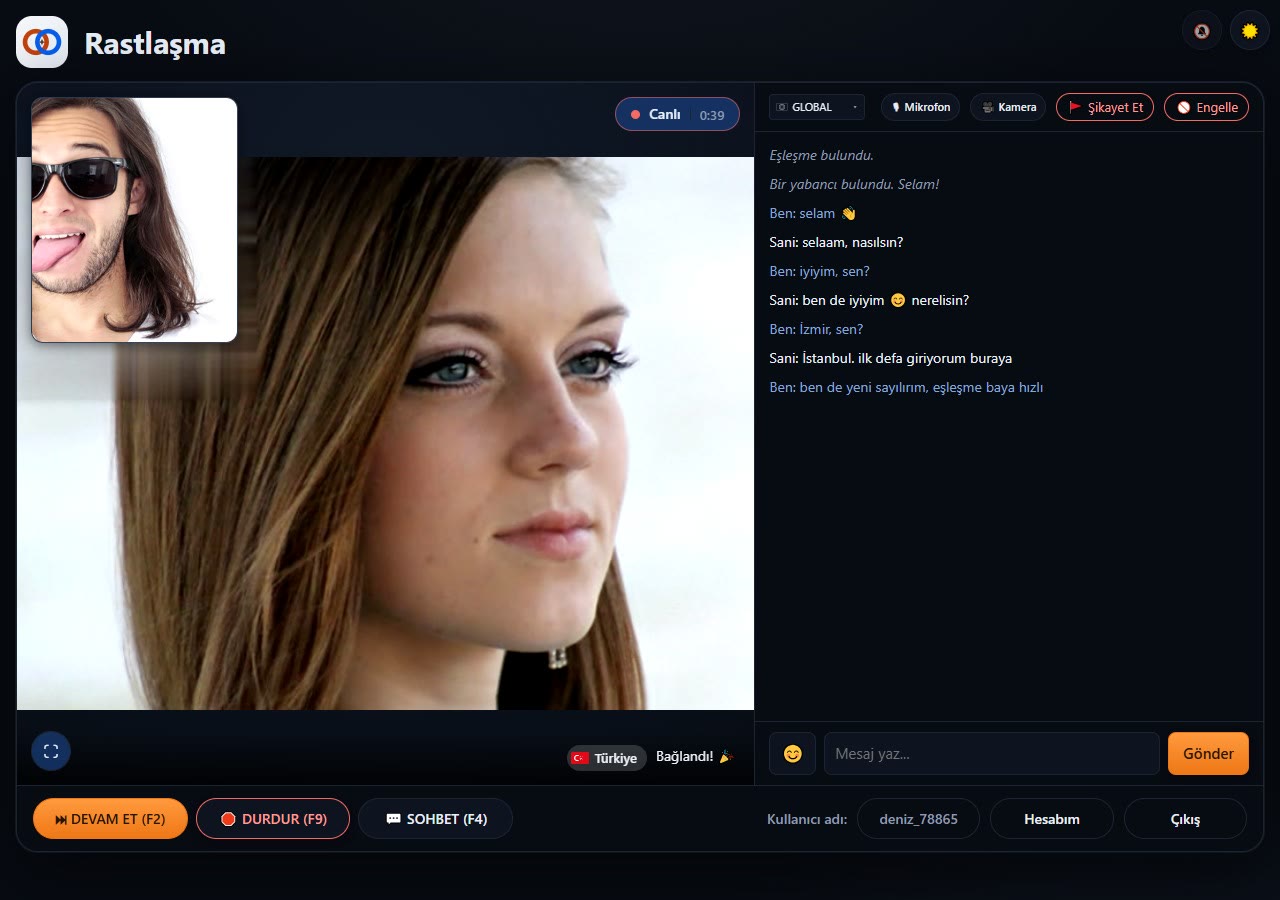Image resolution: width=1280 pixels, height=900 pixels.
Task: Click the stranger's main video
Action: (385, 433)
